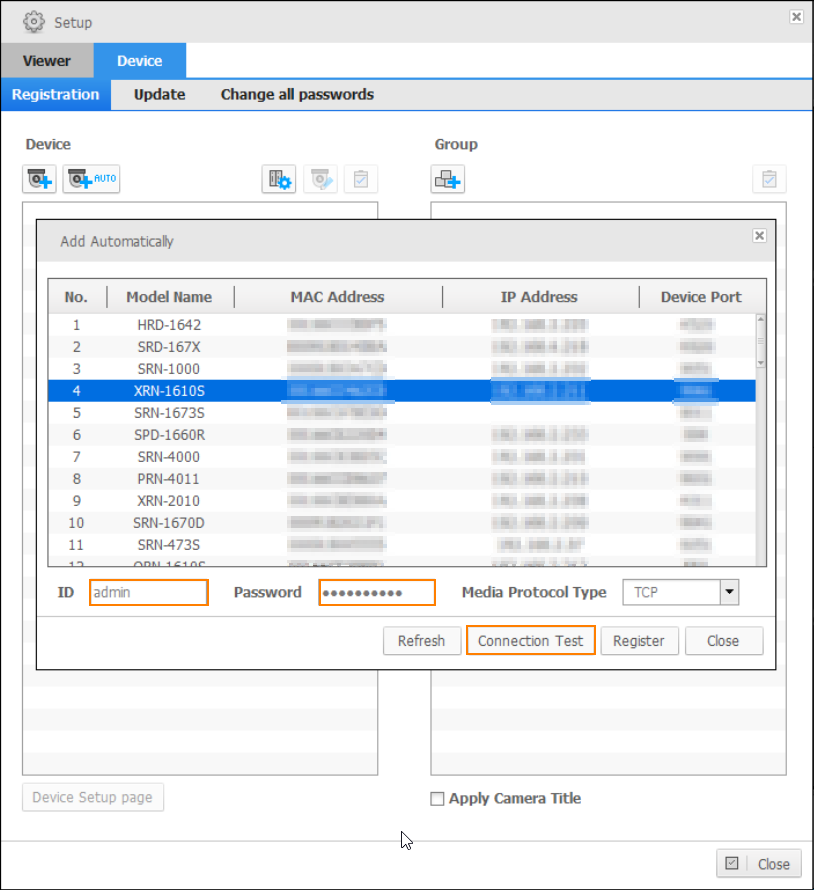Close the Setup window using the X

pos(796,17)
